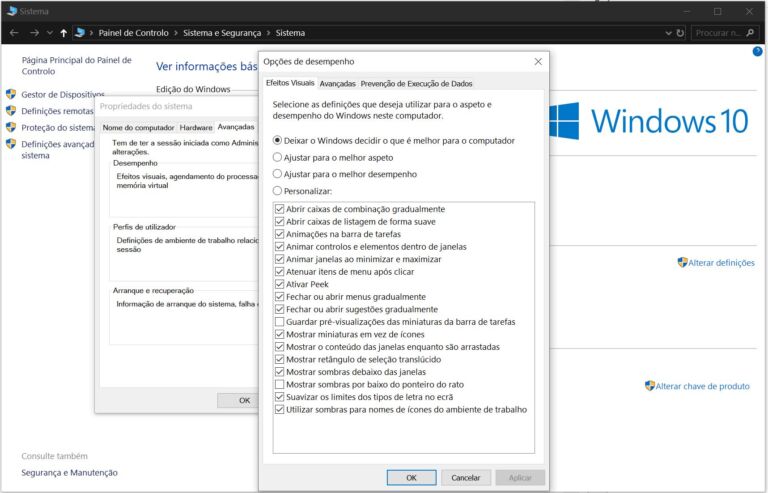Image resolution: width=768 pixels, height=493 pixels.
Task: Toggle 'Mostrar o conteúdo das janelas enquanto são arrastadas'
Action: 279,347
